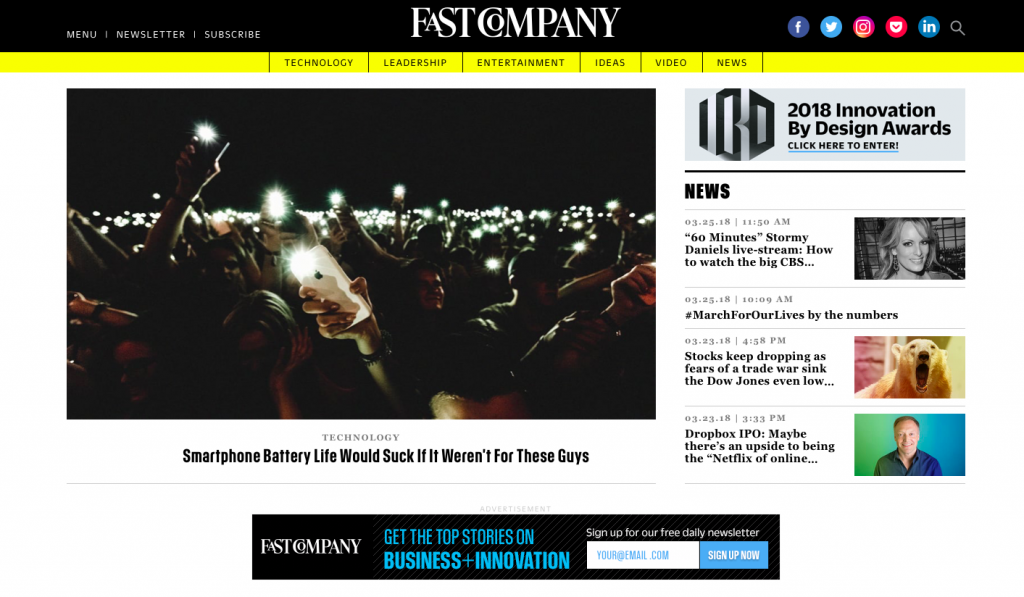
Task: Open the LinkedIn icon in header
Action: point(929,27)
